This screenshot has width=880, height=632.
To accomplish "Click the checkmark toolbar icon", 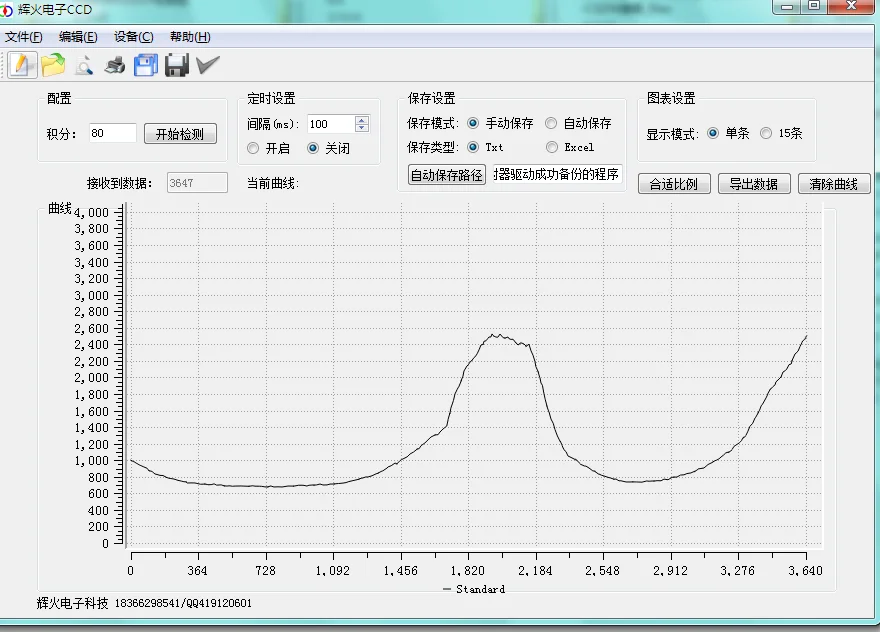I will (208, 65).
